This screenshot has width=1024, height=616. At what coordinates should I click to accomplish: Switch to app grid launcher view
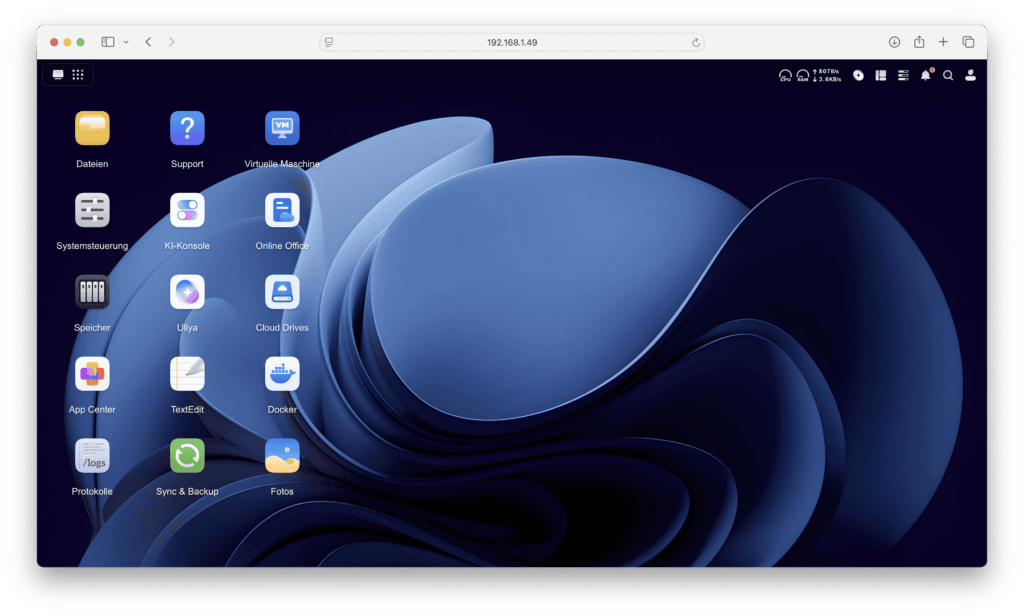(x=78, y=75)
